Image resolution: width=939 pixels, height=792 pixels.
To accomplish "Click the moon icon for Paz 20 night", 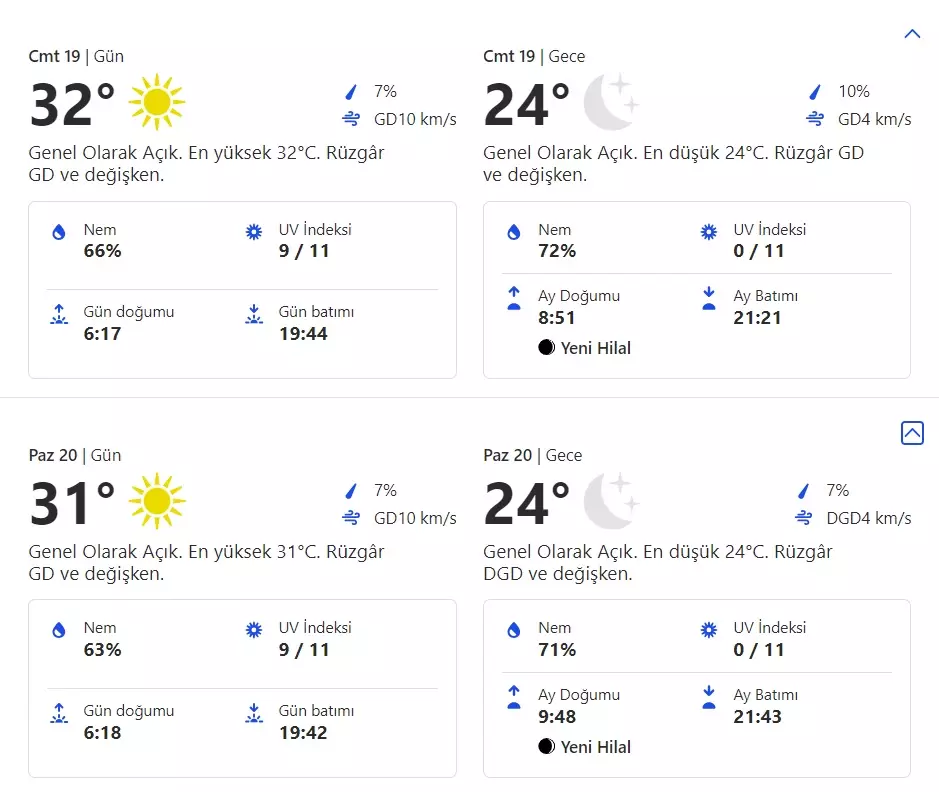I will 610,501.
